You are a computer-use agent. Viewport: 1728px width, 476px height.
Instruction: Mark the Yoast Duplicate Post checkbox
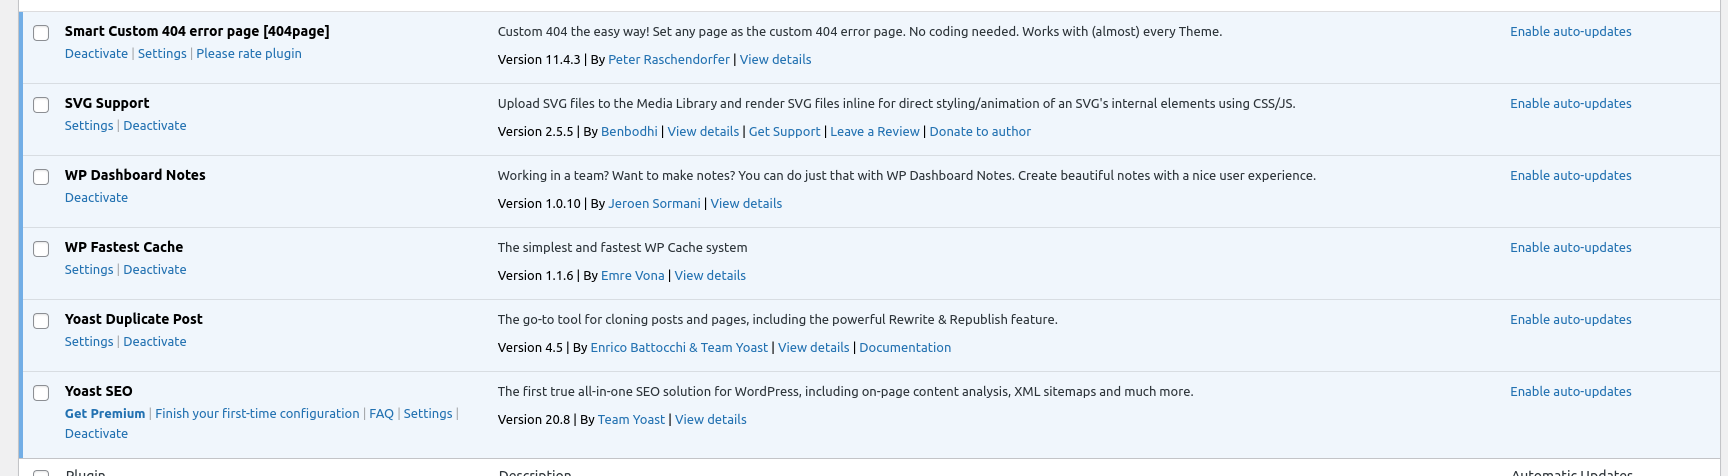41,321
